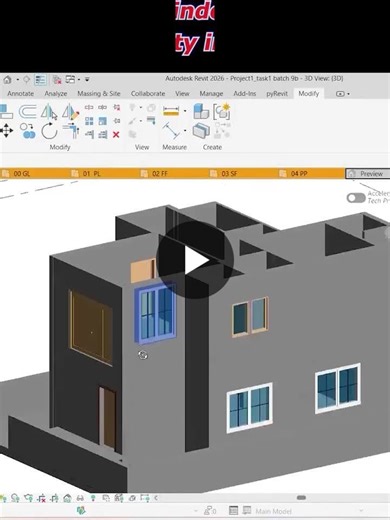390x520 pixels.
Task: Click the Home icon in the quick access toolbar
Action: [7, 80]
